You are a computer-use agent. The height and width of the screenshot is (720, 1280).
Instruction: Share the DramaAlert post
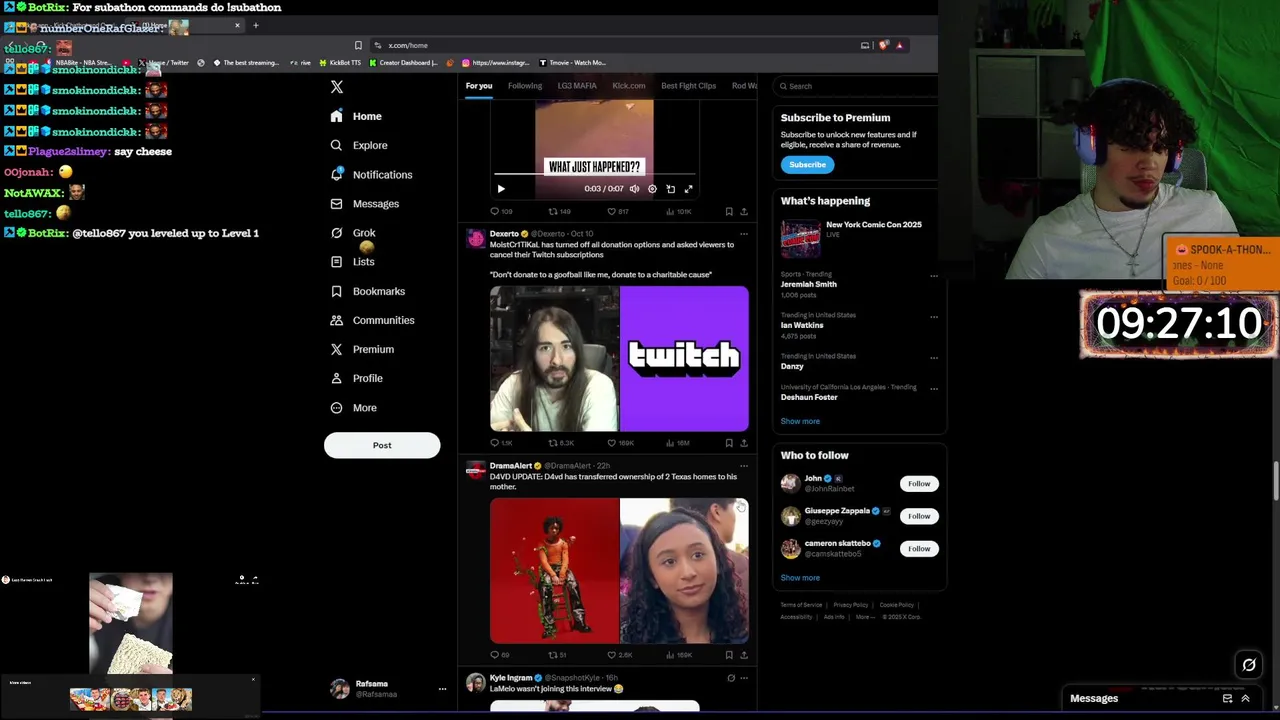pyautogui.click(x=743, y=655)
